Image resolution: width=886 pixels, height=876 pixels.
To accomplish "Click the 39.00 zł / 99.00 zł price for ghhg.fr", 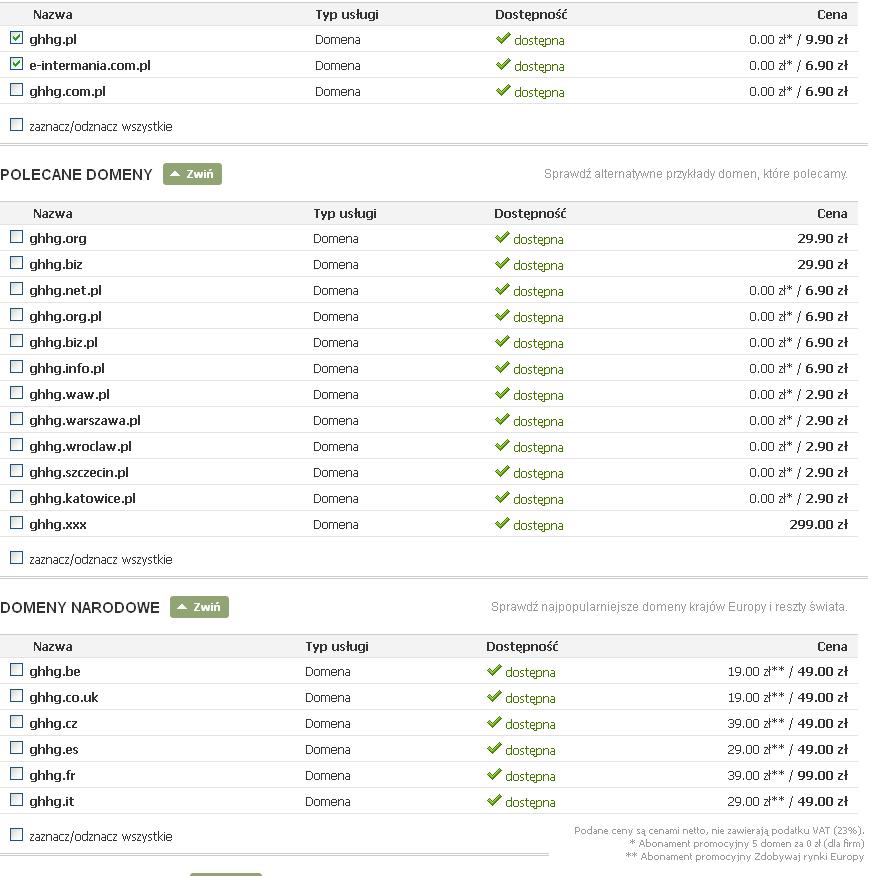I will coord(787,775).
